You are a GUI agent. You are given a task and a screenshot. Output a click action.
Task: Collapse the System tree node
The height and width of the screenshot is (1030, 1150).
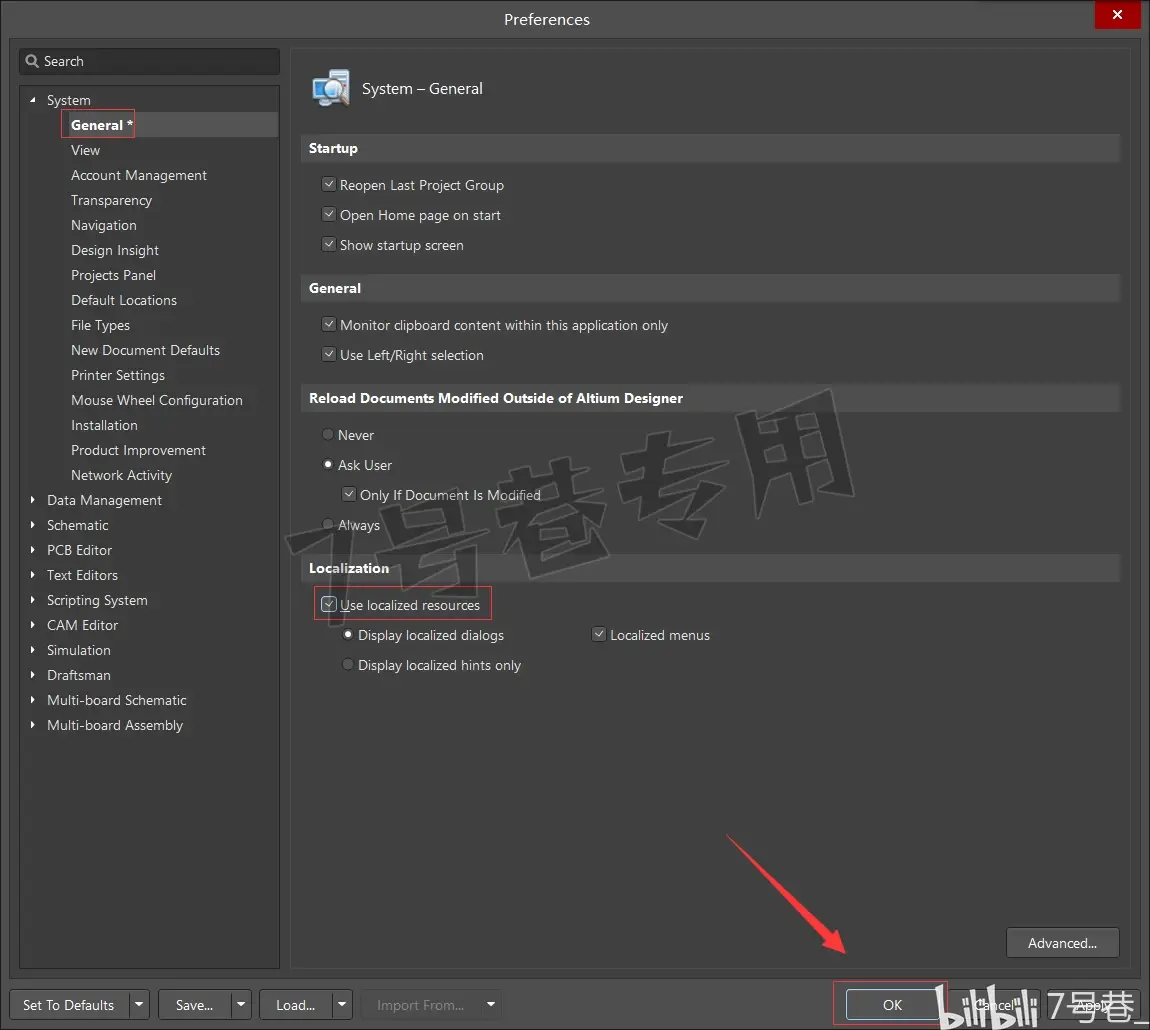coord(32,100)
